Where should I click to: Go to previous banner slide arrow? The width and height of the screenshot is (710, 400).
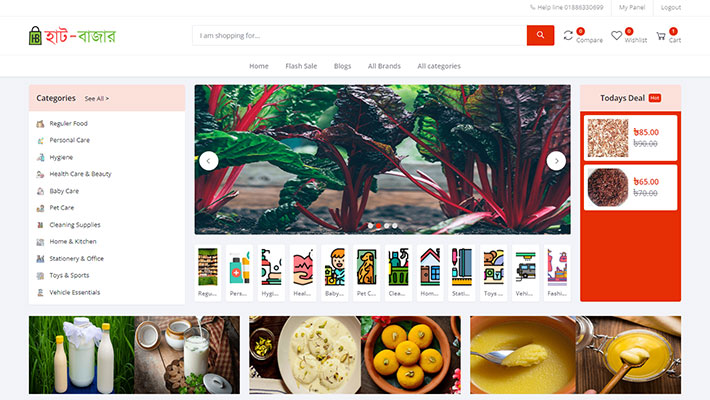(209, 161)
